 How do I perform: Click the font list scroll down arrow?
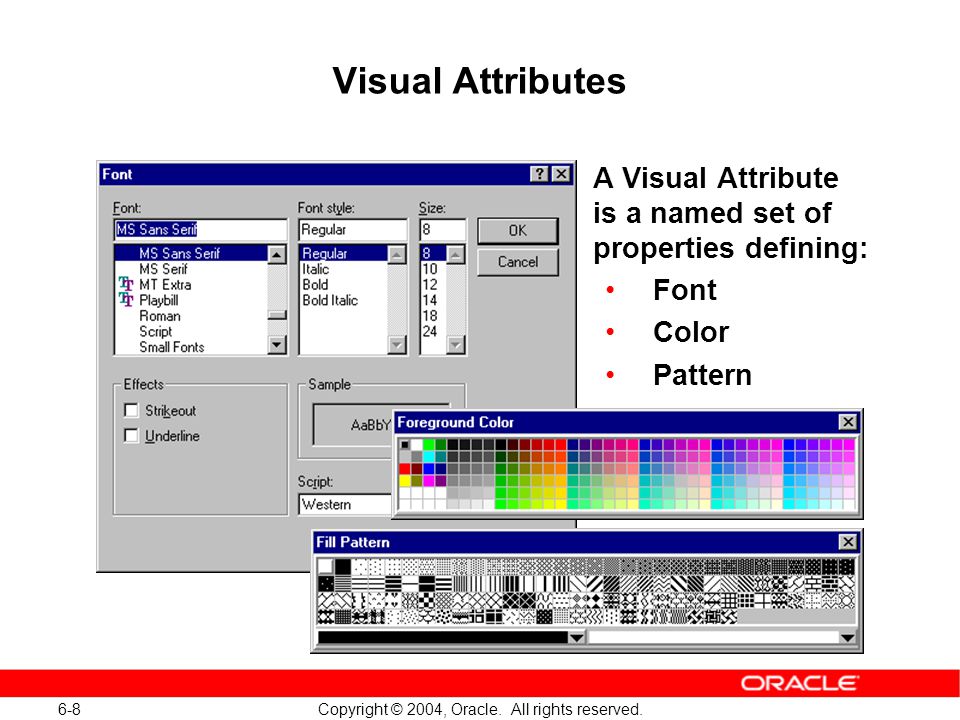tap(277, 345)
